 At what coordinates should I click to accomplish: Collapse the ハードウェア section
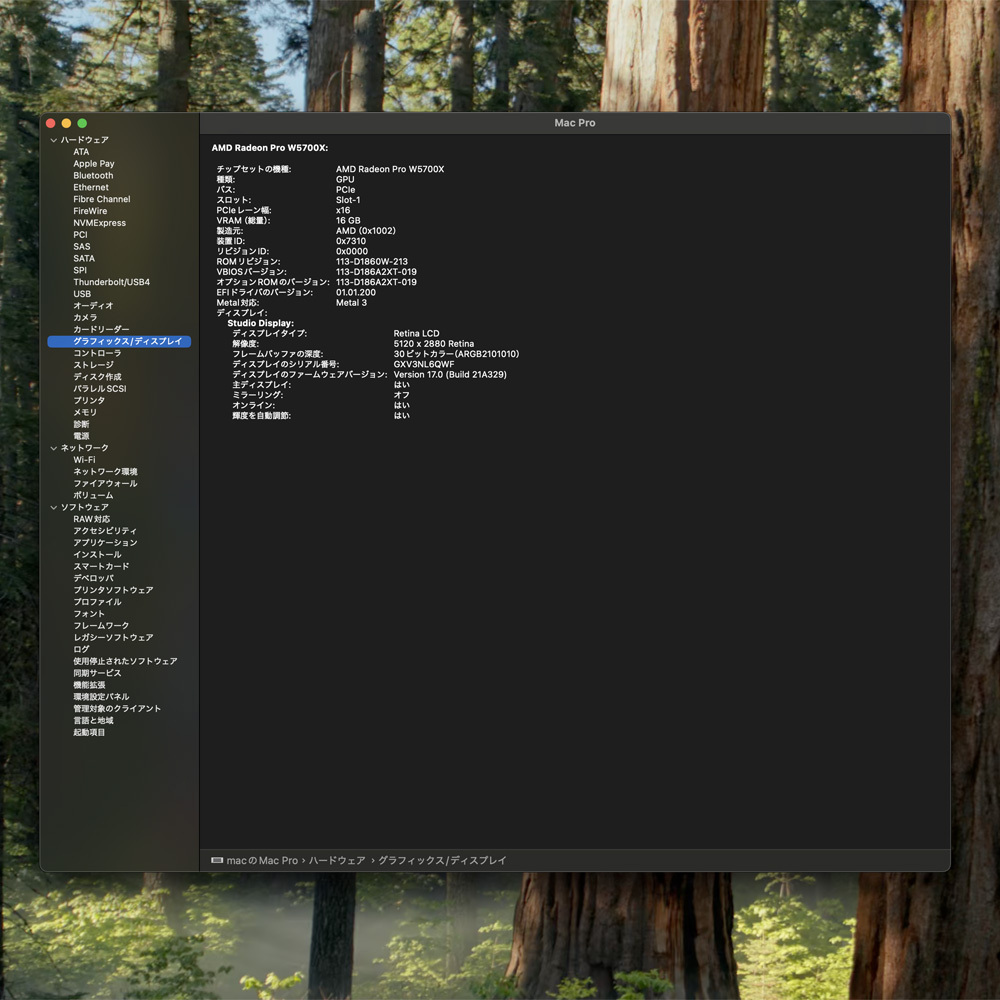(x=54, y=140)
